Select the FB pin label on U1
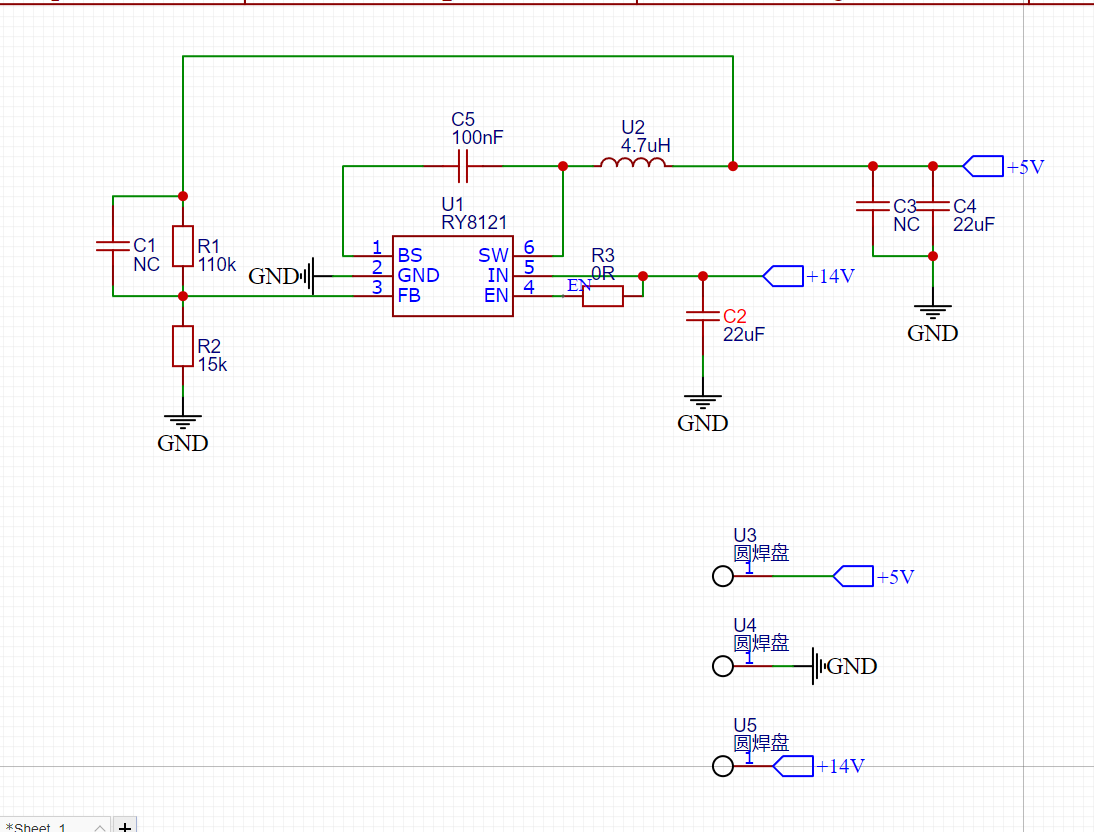The height and width of the screenshot is (832, 1094). pos(409,296)
